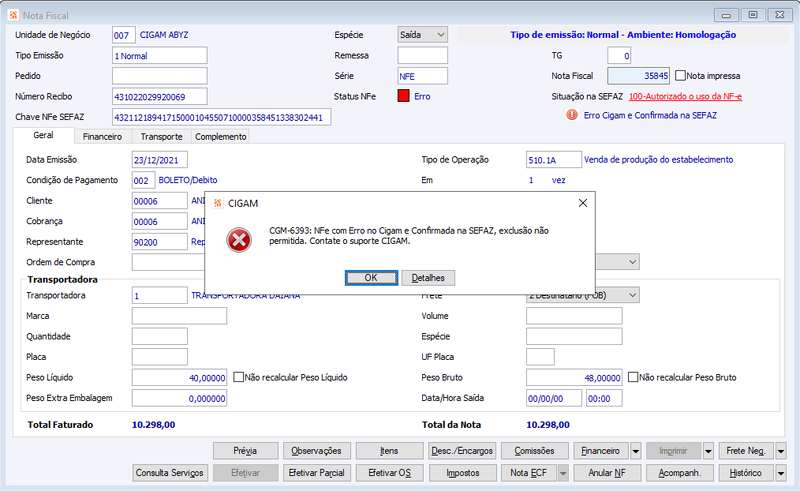Open the 100-Autorizado o uso da NF-e link
Image resolution: width=800 pixels, height=491 pixels.
click(x=685, y=96)
